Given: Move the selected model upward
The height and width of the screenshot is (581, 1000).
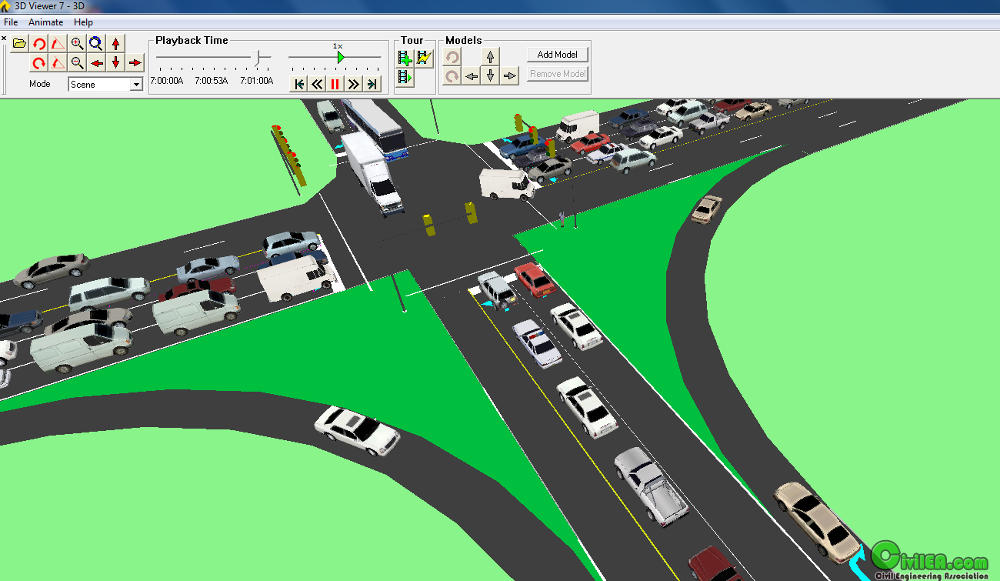Looking at the screenshot, I should tap(491, 56).
